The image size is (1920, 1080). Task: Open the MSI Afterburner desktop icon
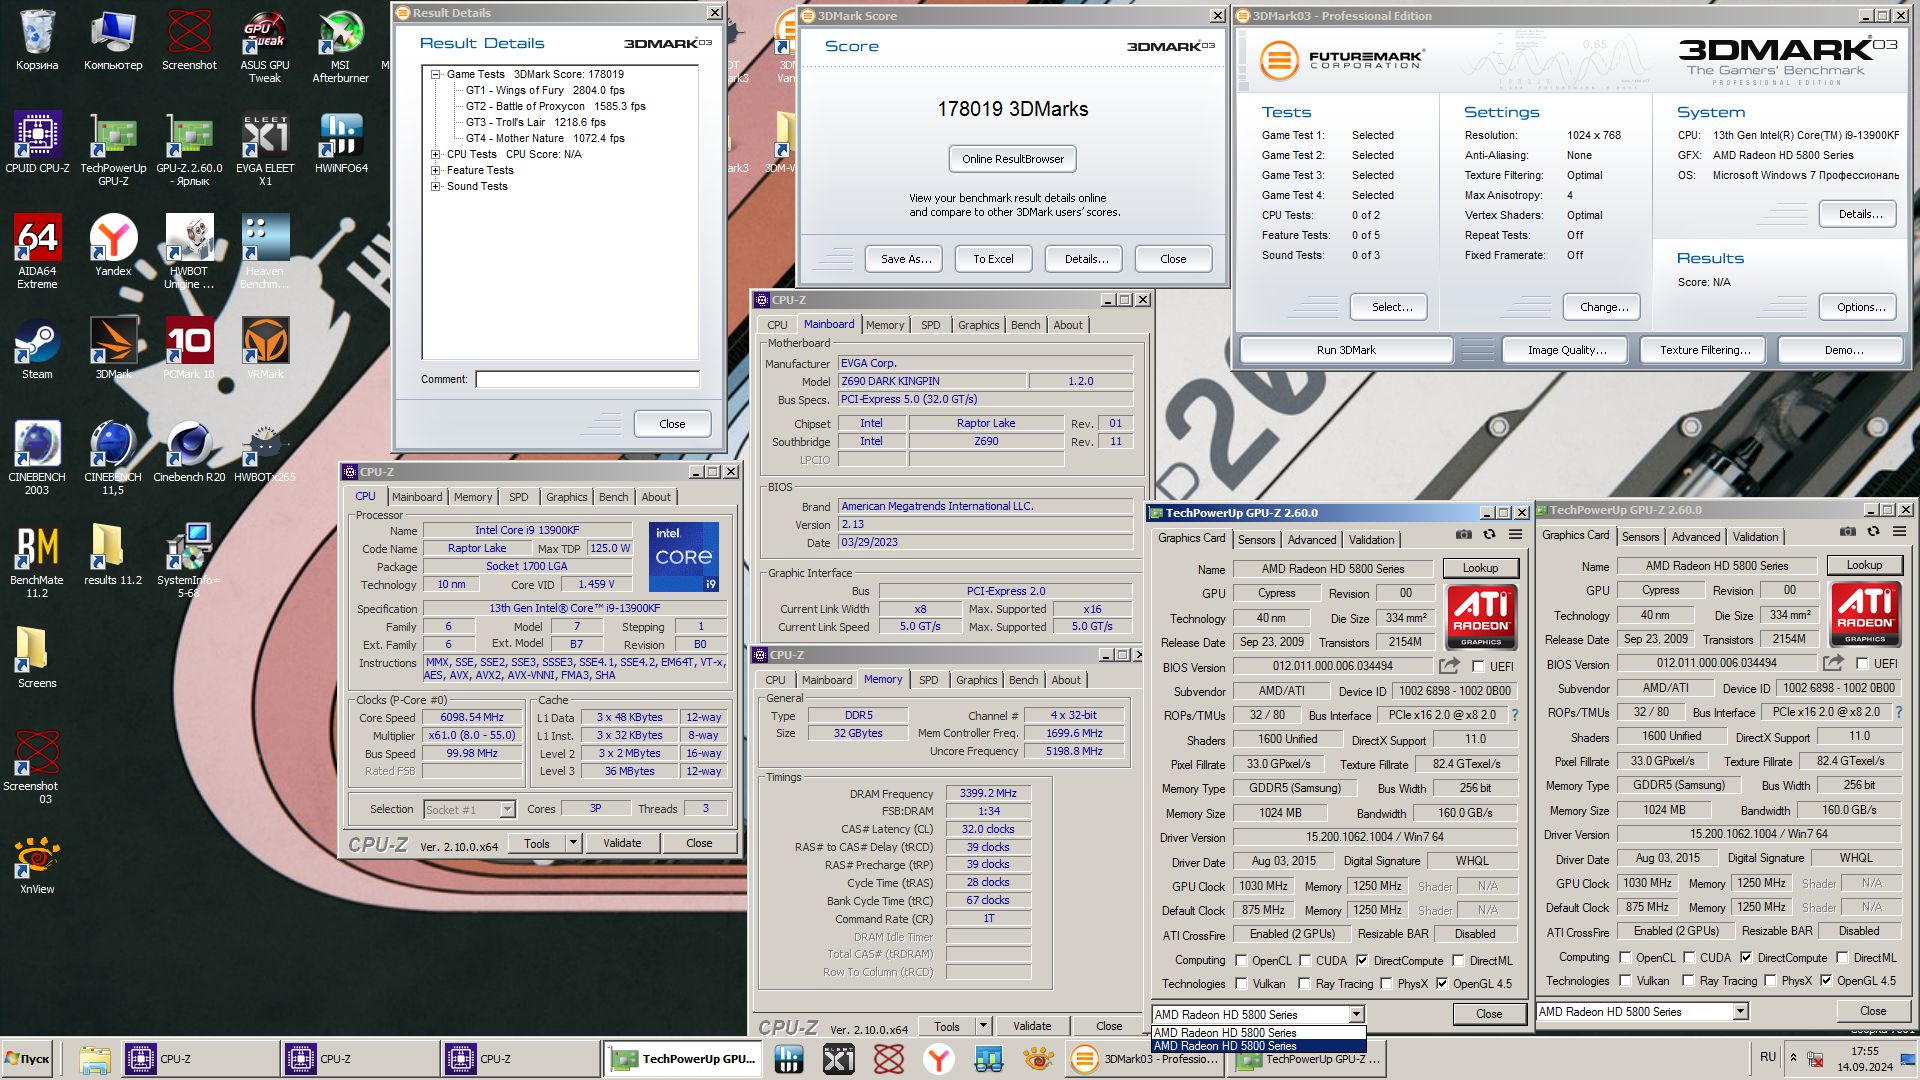click(340, 45)
